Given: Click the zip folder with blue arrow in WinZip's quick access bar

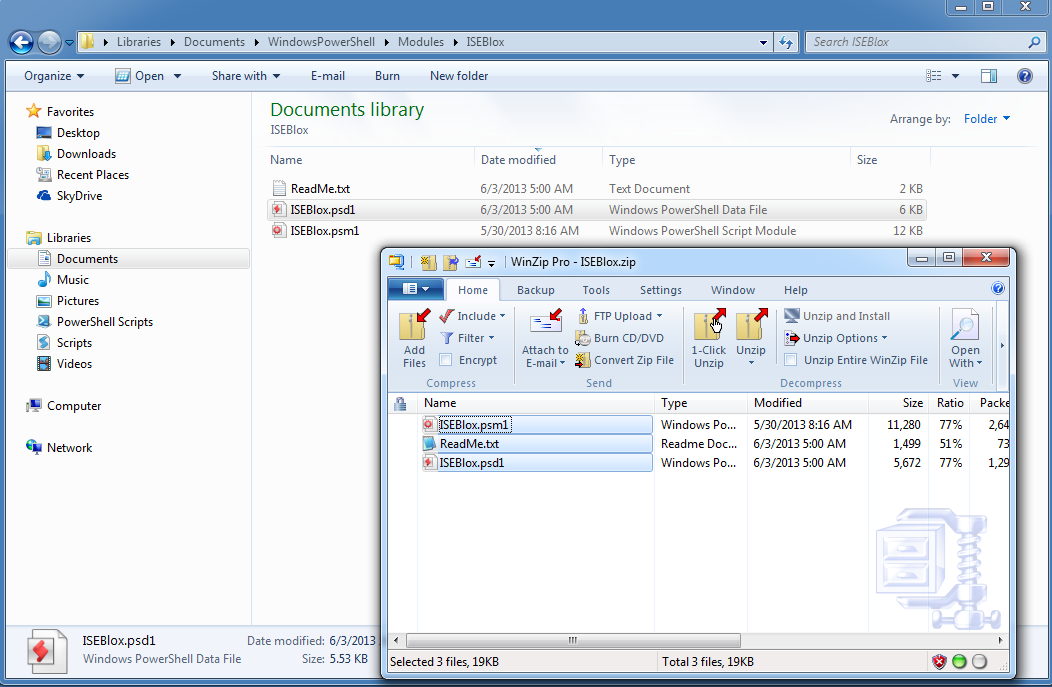Looking at the screenshot, I should click(450, 262).
